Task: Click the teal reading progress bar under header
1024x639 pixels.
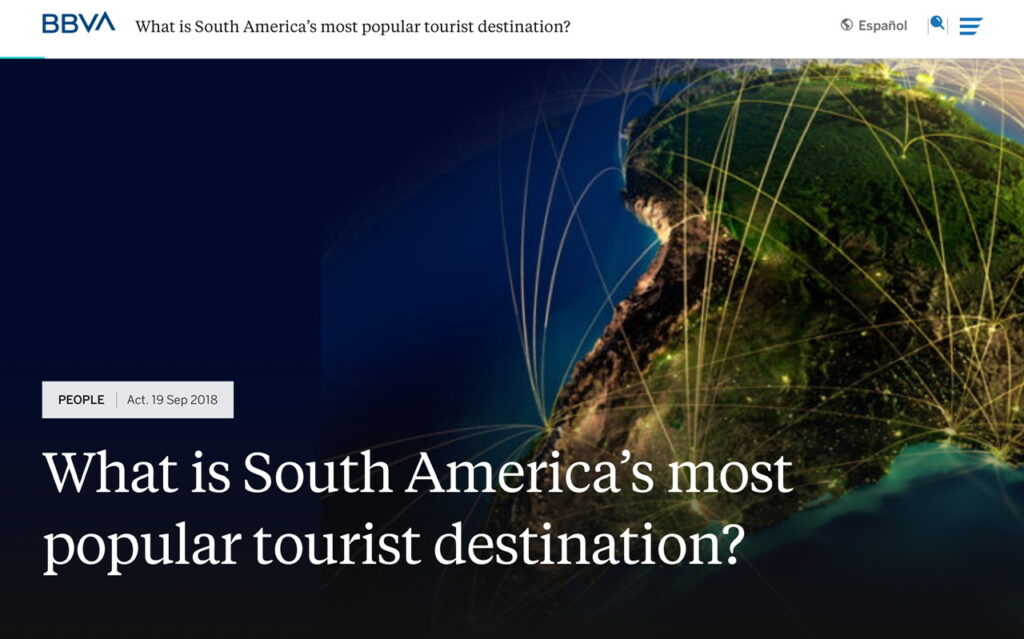Action: tap(22, 57)
